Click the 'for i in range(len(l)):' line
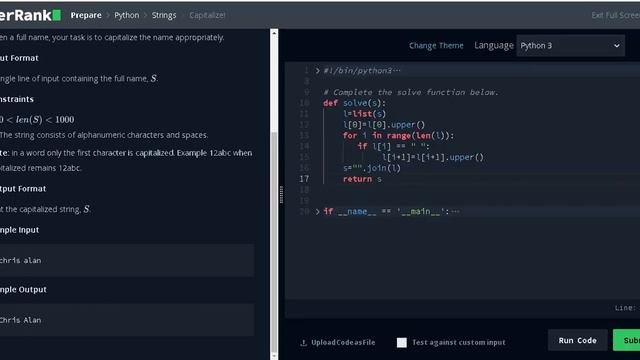Viewport: 640px width, 360px height. tap(398, 136)
